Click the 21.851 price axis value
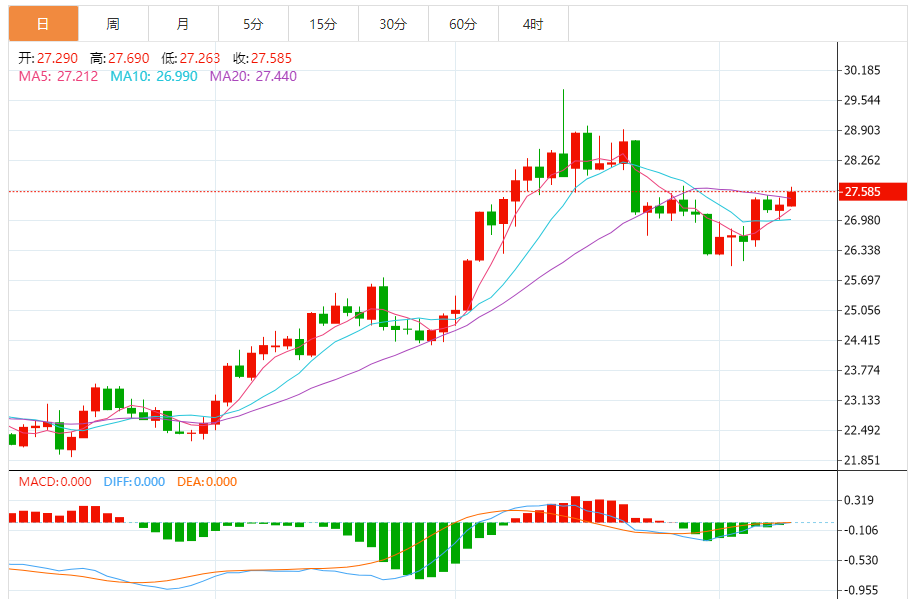 (862, 460)
